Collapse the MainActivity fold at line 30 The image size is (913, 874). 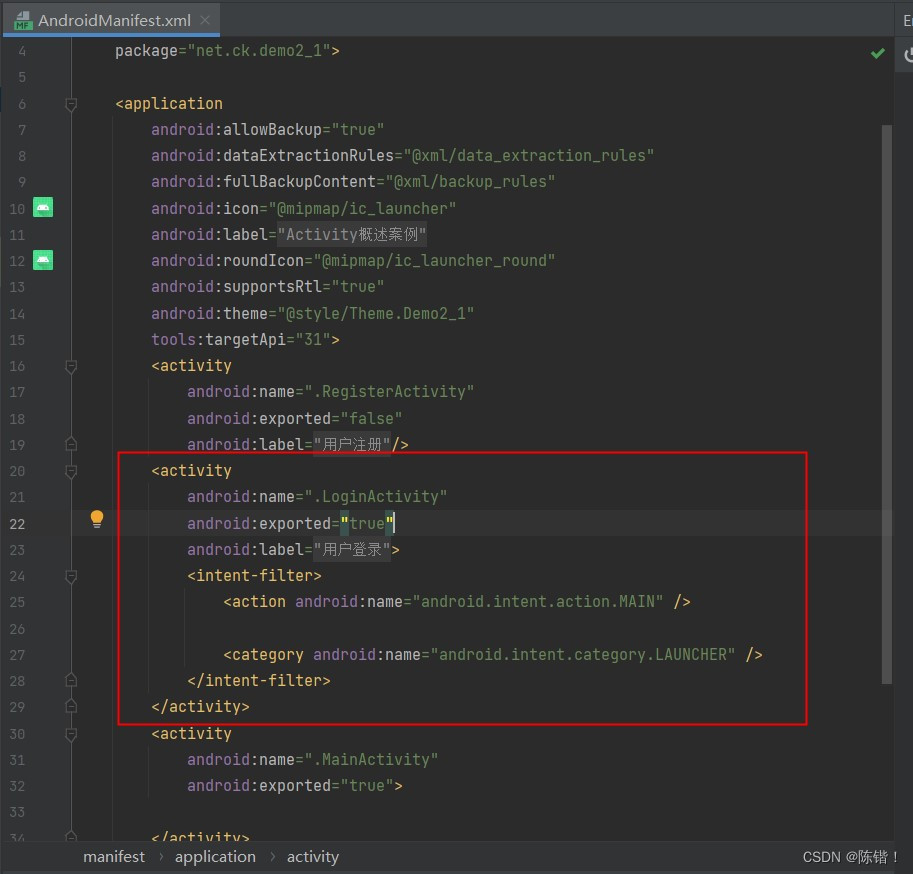(71, 734)
